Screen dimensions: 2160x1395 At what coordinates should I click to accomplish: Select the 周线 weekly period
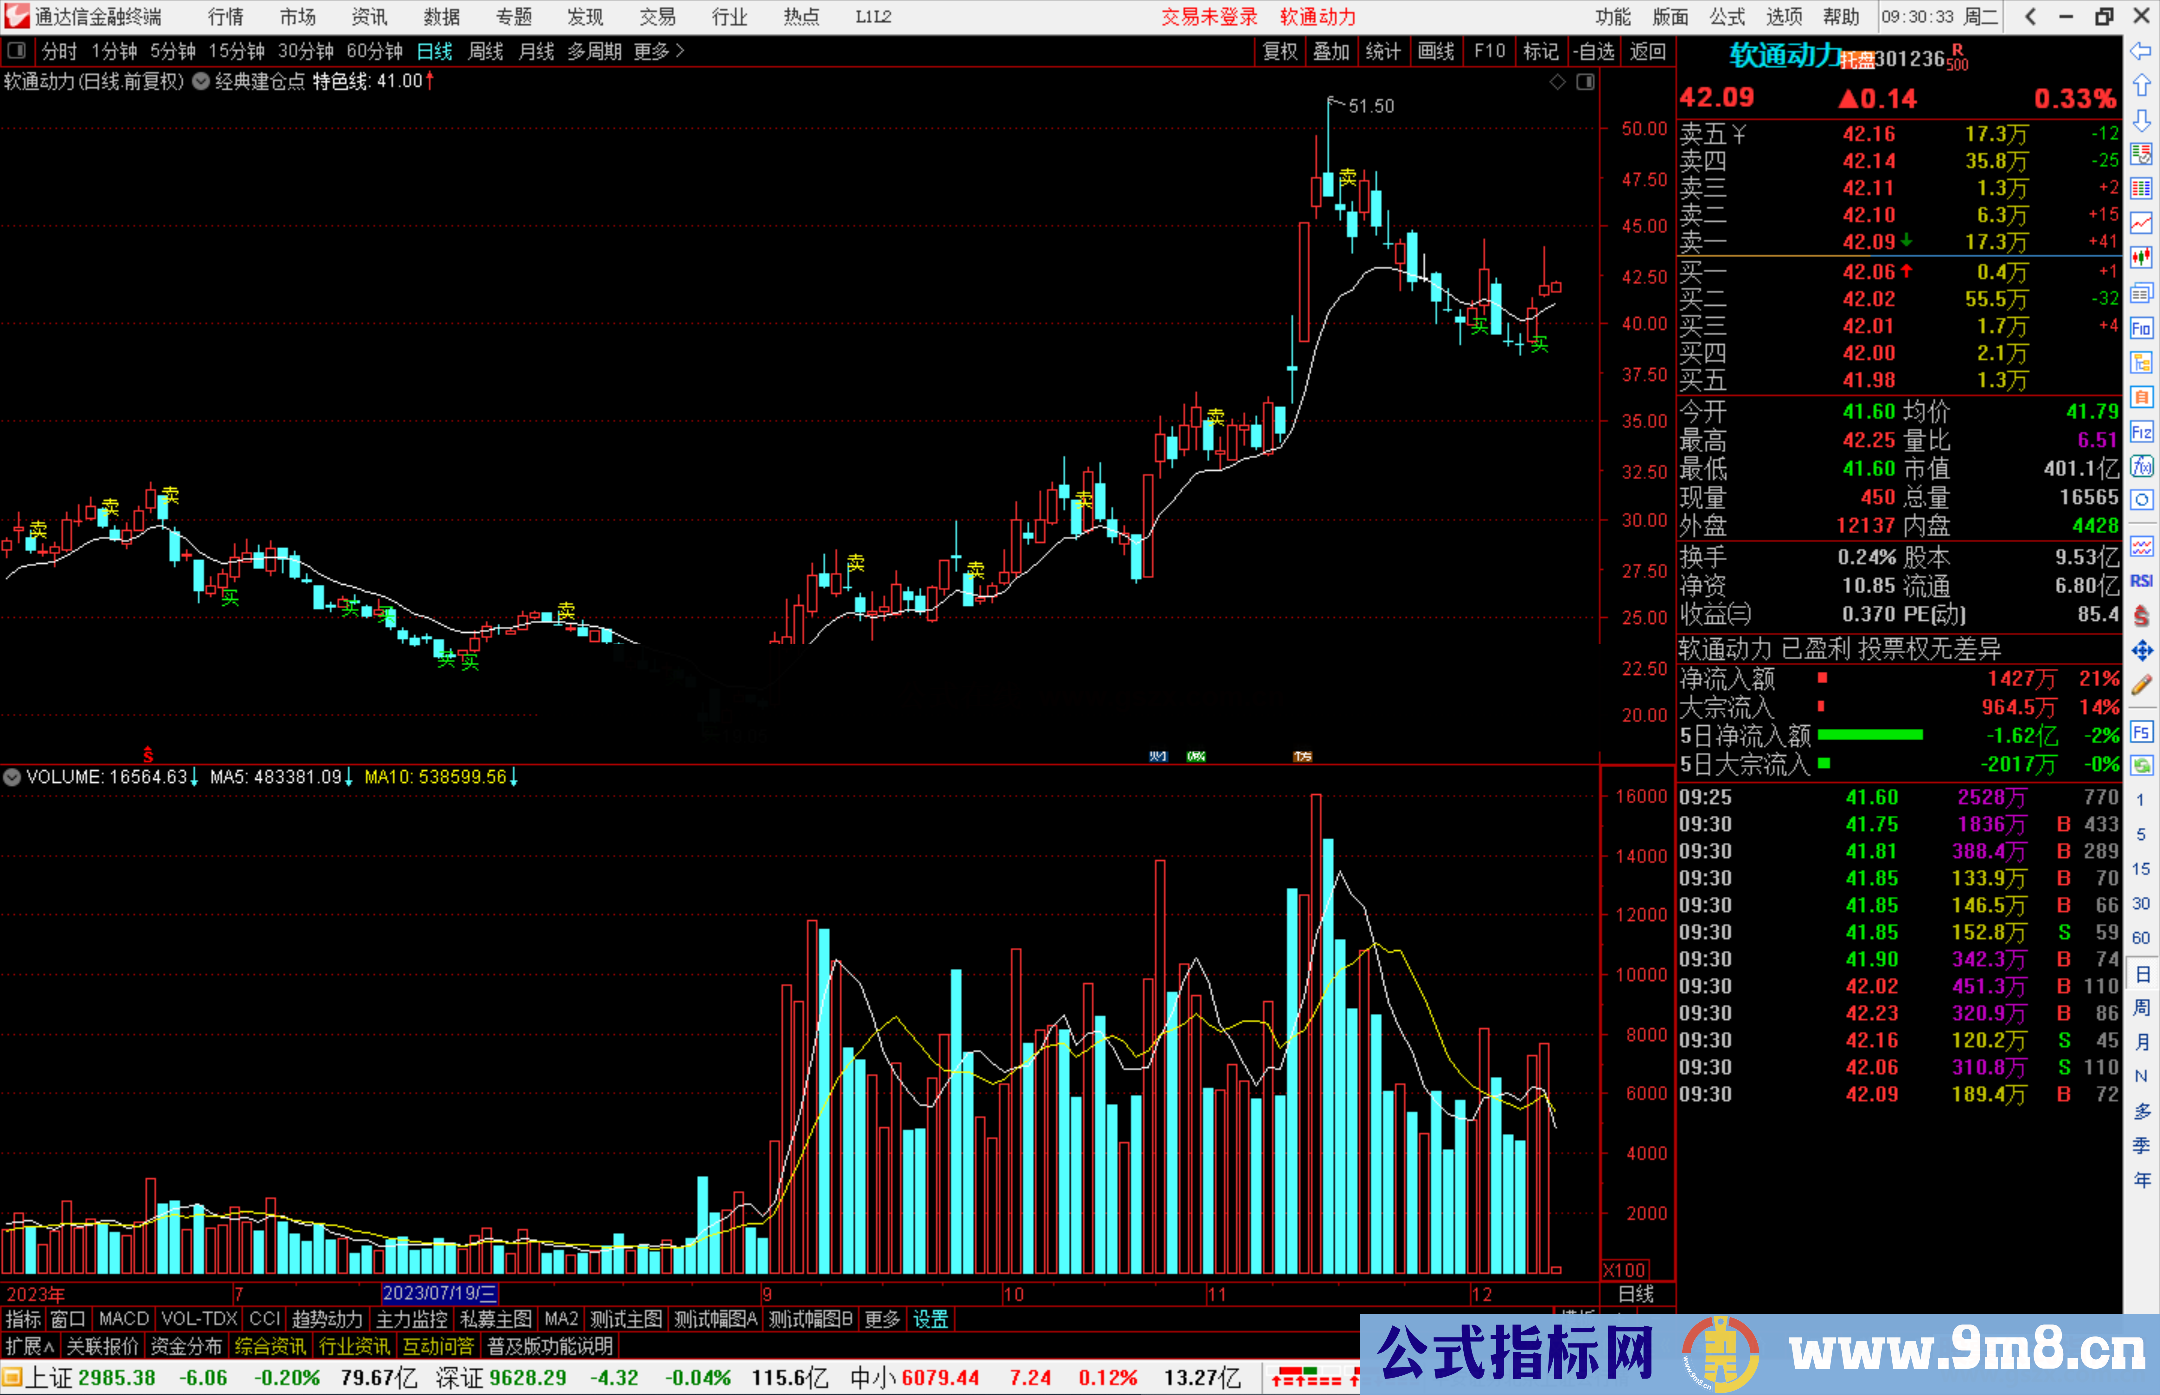point(486,51)
